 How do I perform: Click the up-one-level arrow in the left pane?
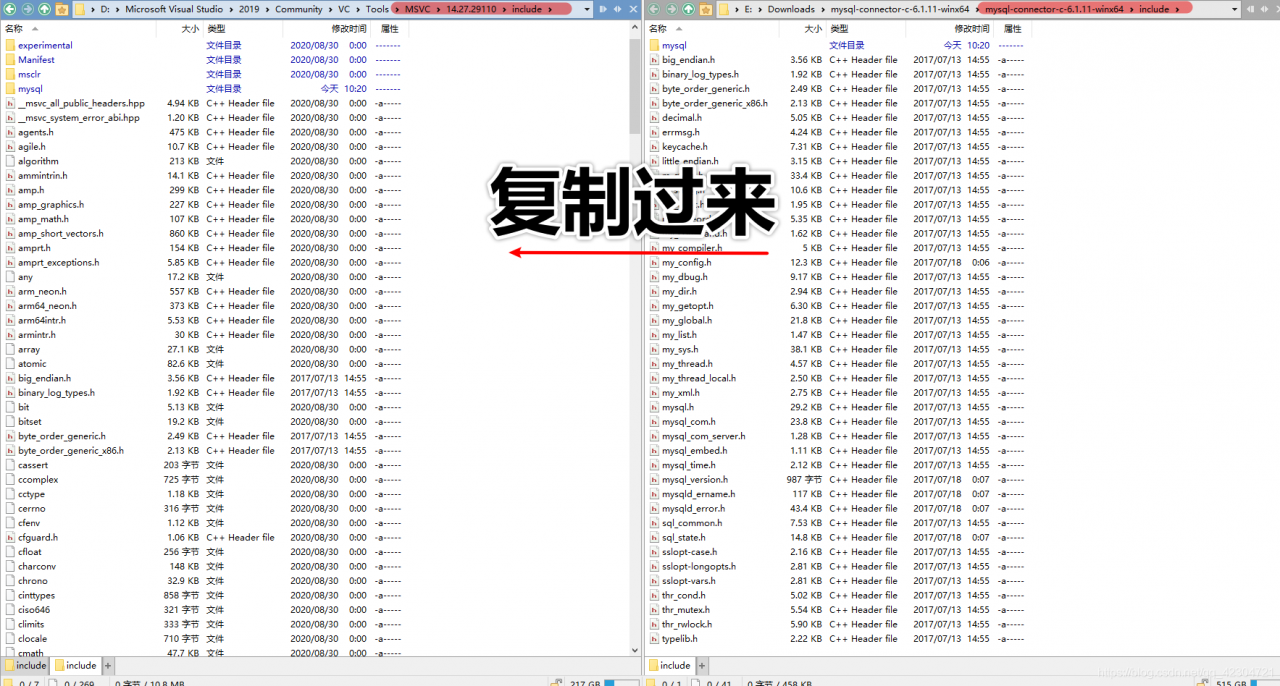(45, 8)
